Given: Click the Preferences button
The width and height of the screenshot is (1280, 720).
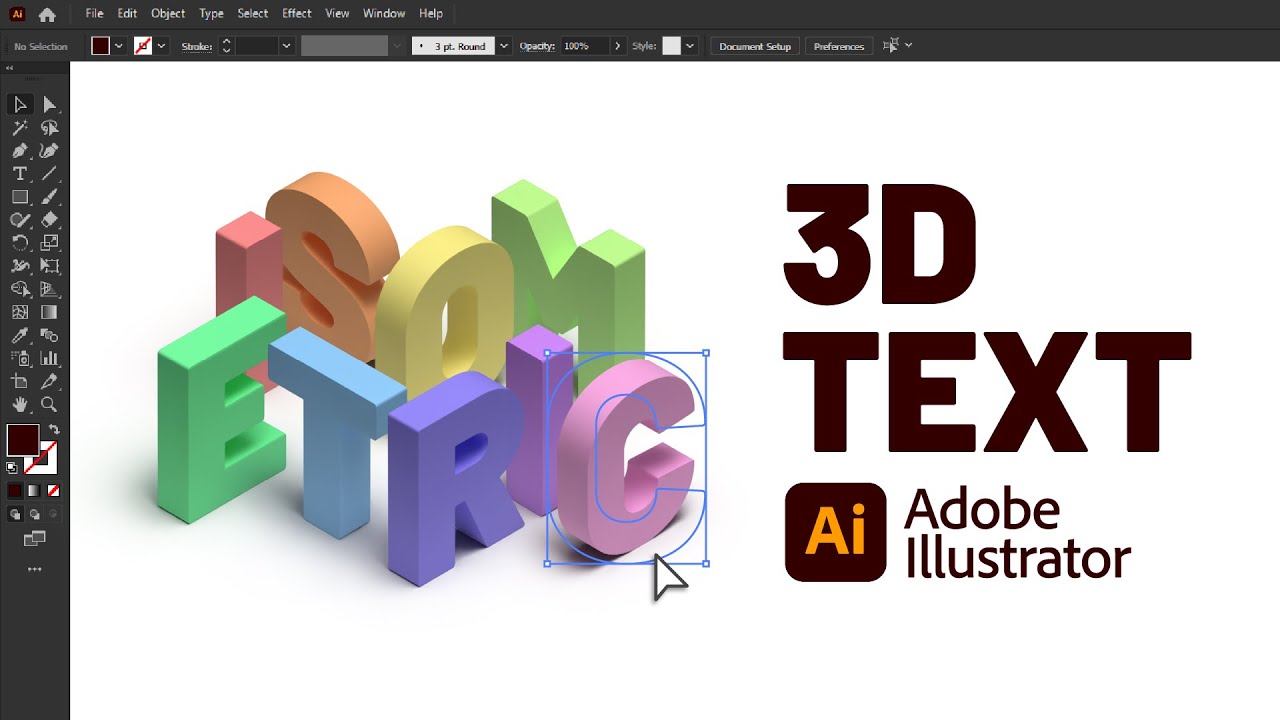Looking at the screenshot, I should tap(839, 46).
